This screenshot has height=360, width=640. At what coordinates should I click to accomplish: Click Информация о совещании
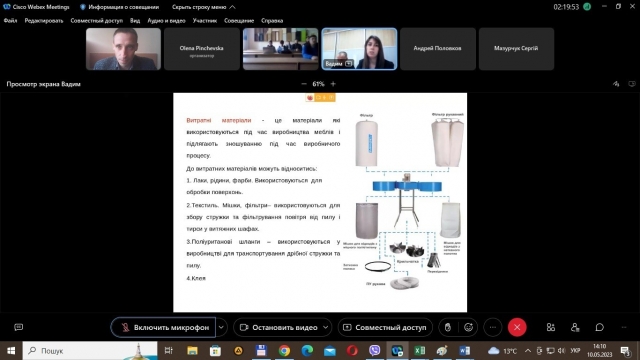tap(119, 7)
